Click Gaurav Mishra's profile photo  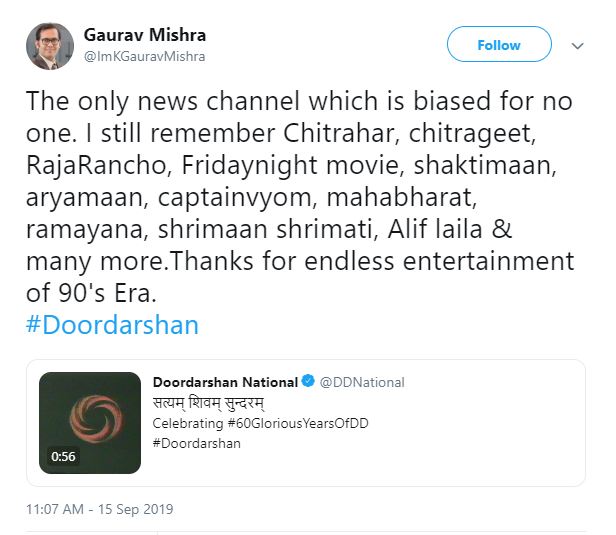pos(49,46)
